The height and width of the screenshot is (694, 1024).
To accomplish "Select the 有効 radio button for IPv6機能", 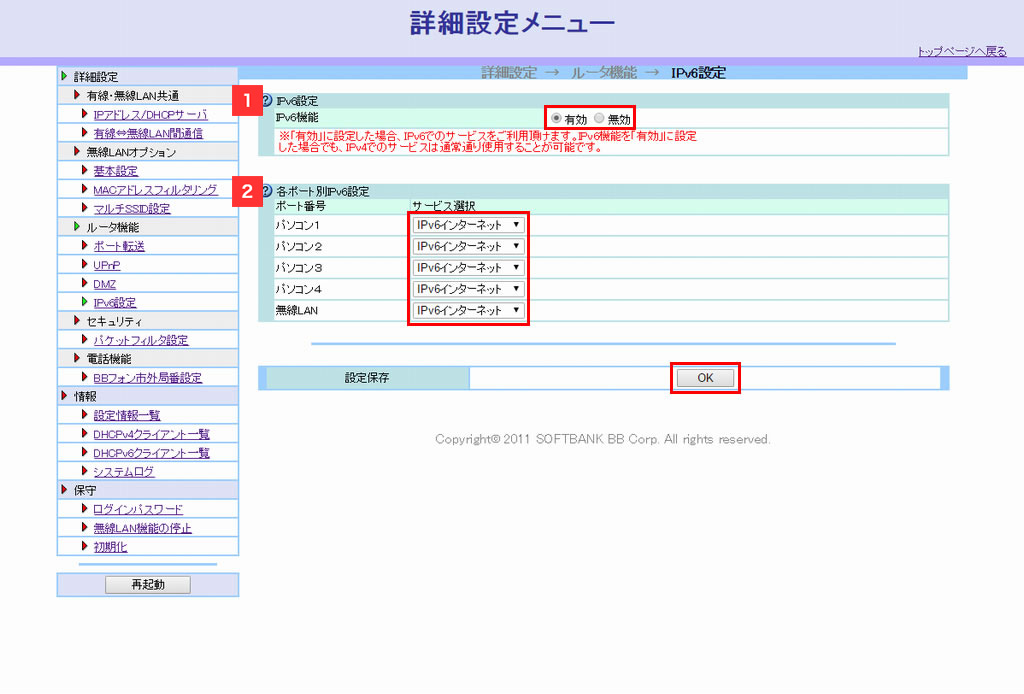I will click(x=557, y=118).
